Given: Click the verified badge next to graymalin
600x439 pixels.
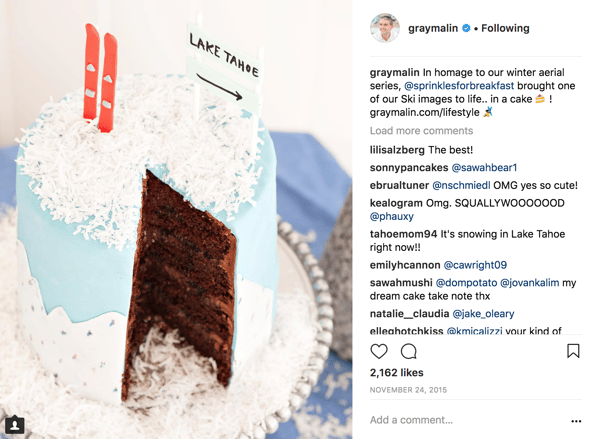Looking at the screenshot, I should [x=466, y=28].
